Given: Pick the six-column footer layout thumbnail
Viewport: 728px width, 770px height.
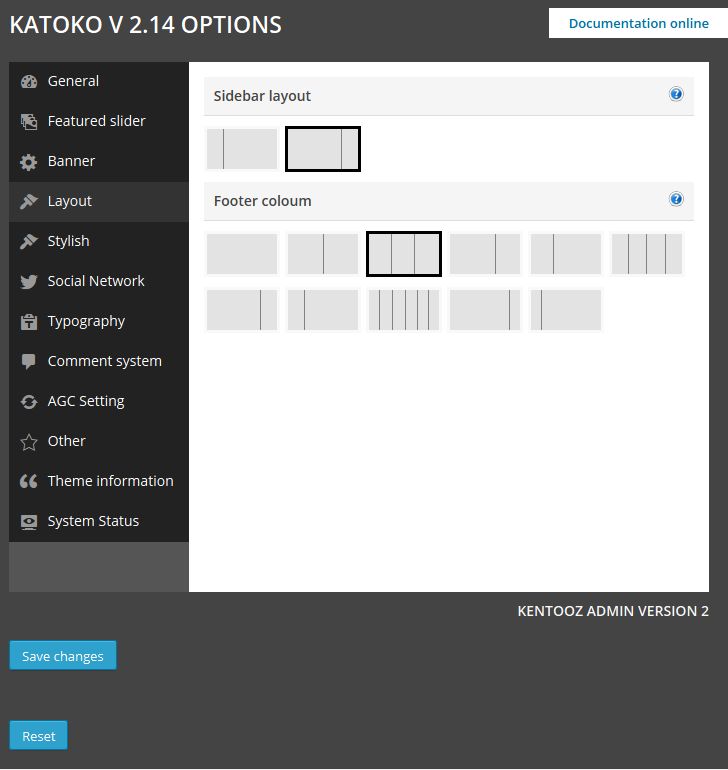Looking at the screenshot, I should coord(404,310).
